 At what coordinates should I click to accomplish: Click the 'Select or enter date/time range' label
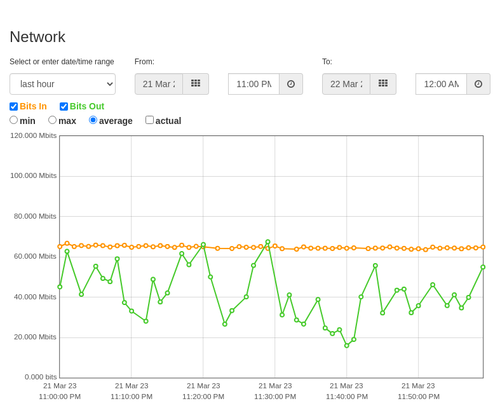(62, 62)
